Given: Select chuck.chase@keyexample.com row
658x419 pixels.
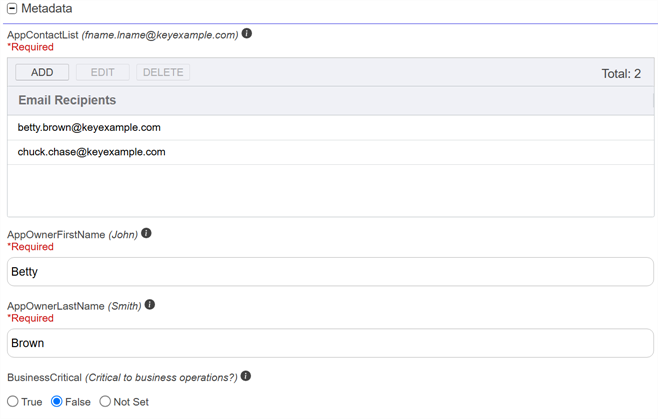Looking at the screenshot, I should point(91,152).
